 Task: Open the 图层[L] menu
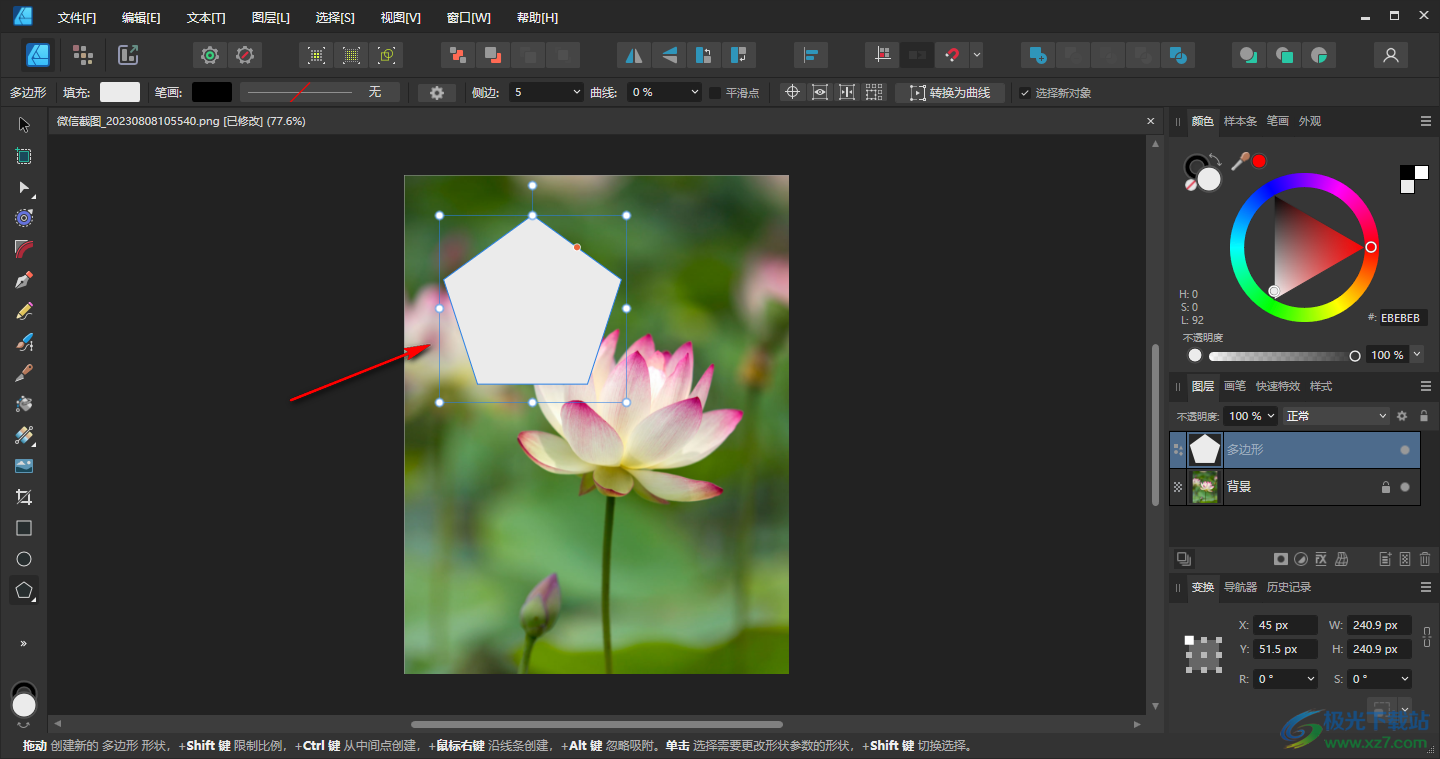coord(271,18)
